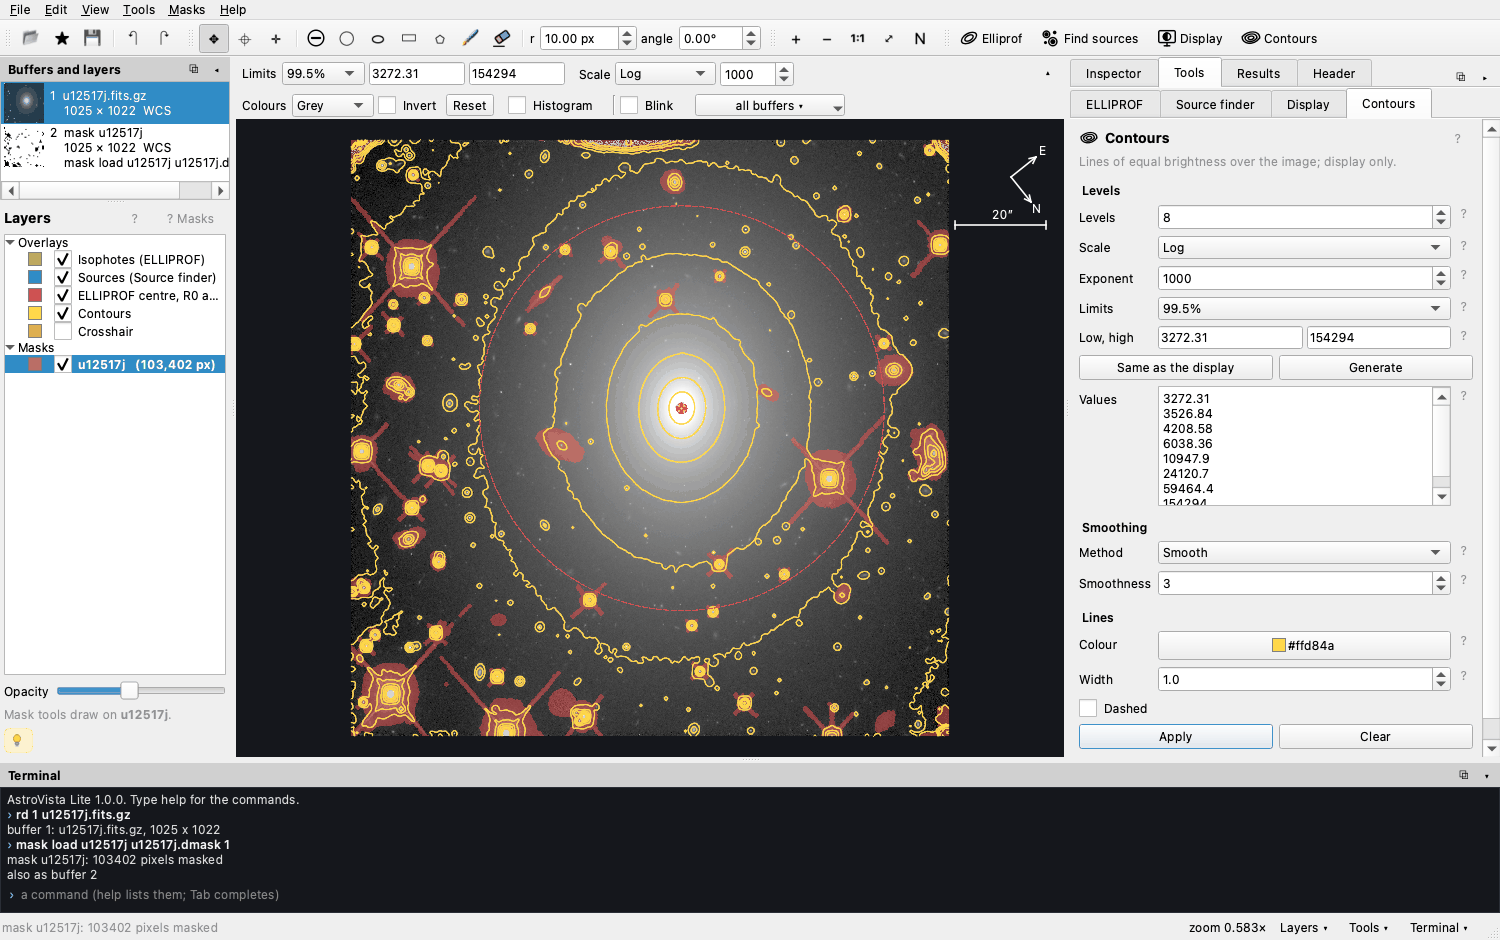
Task: Enable the Crosshair overlay checkbox
Action: (x=63, y=331)
